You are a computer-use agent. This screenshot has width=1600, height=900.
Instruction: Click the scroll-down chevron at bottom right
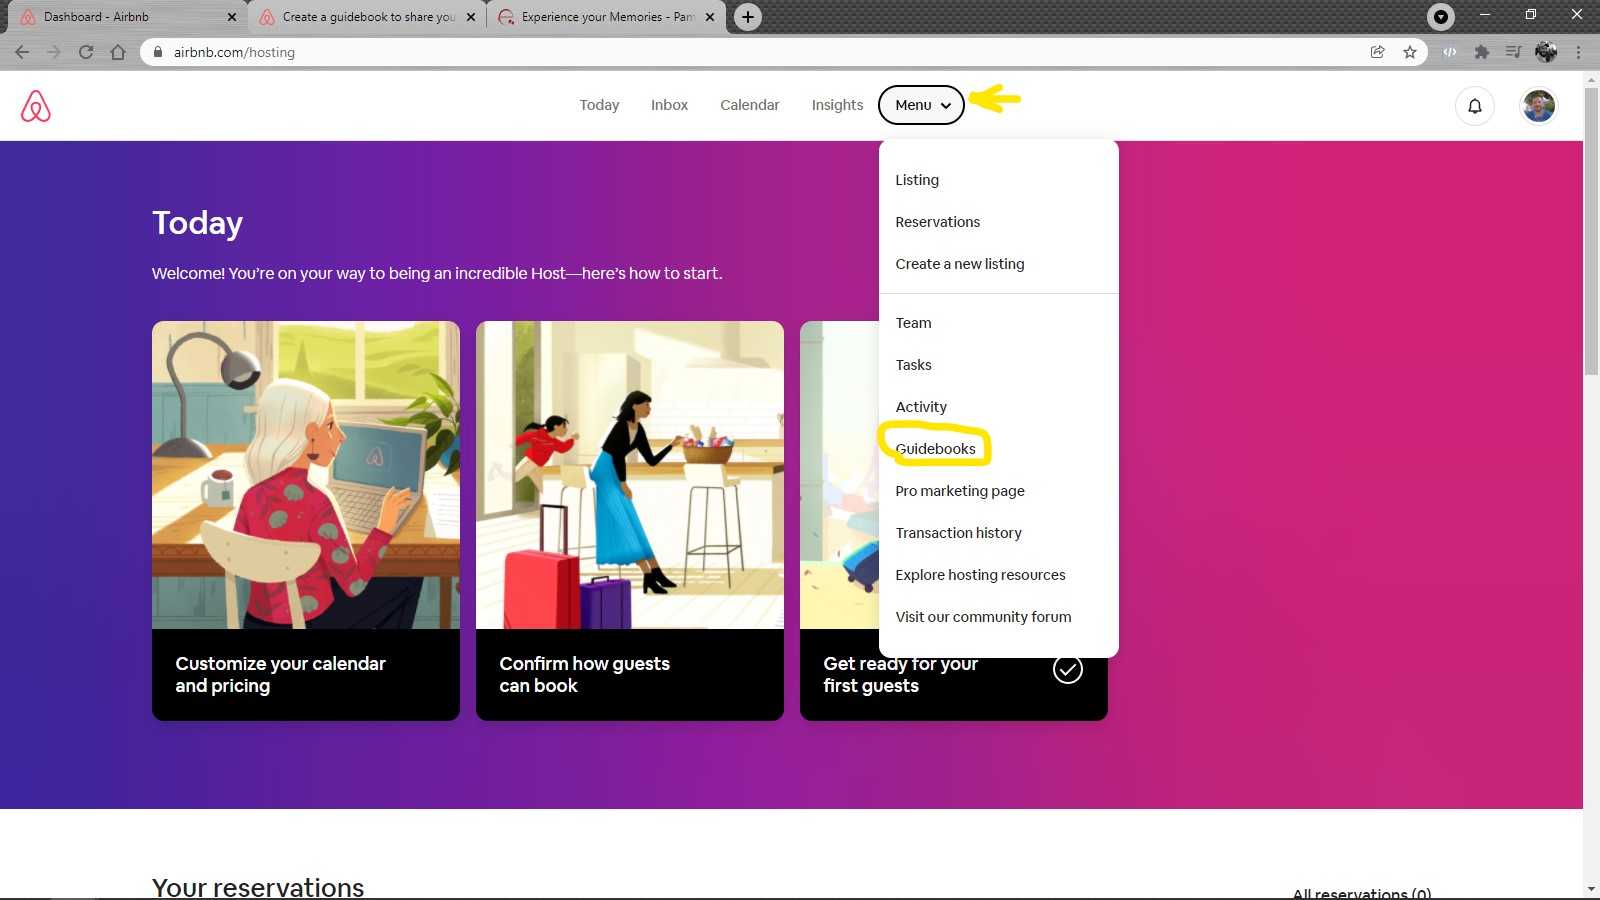click(1590, 886)
